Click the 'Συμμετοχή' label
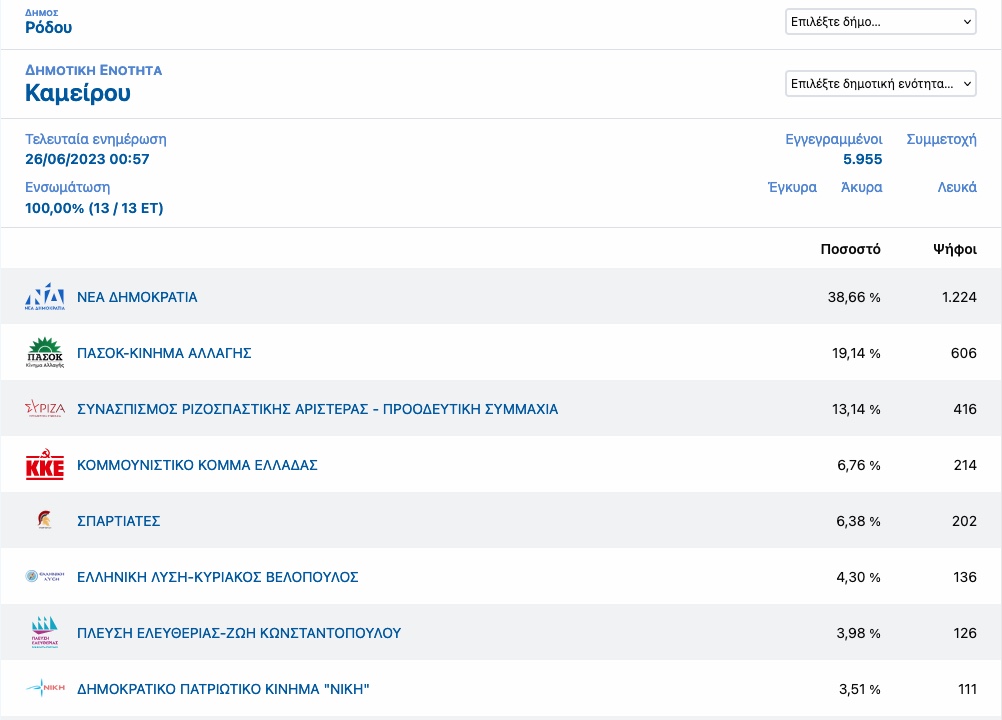 (941, 139)
